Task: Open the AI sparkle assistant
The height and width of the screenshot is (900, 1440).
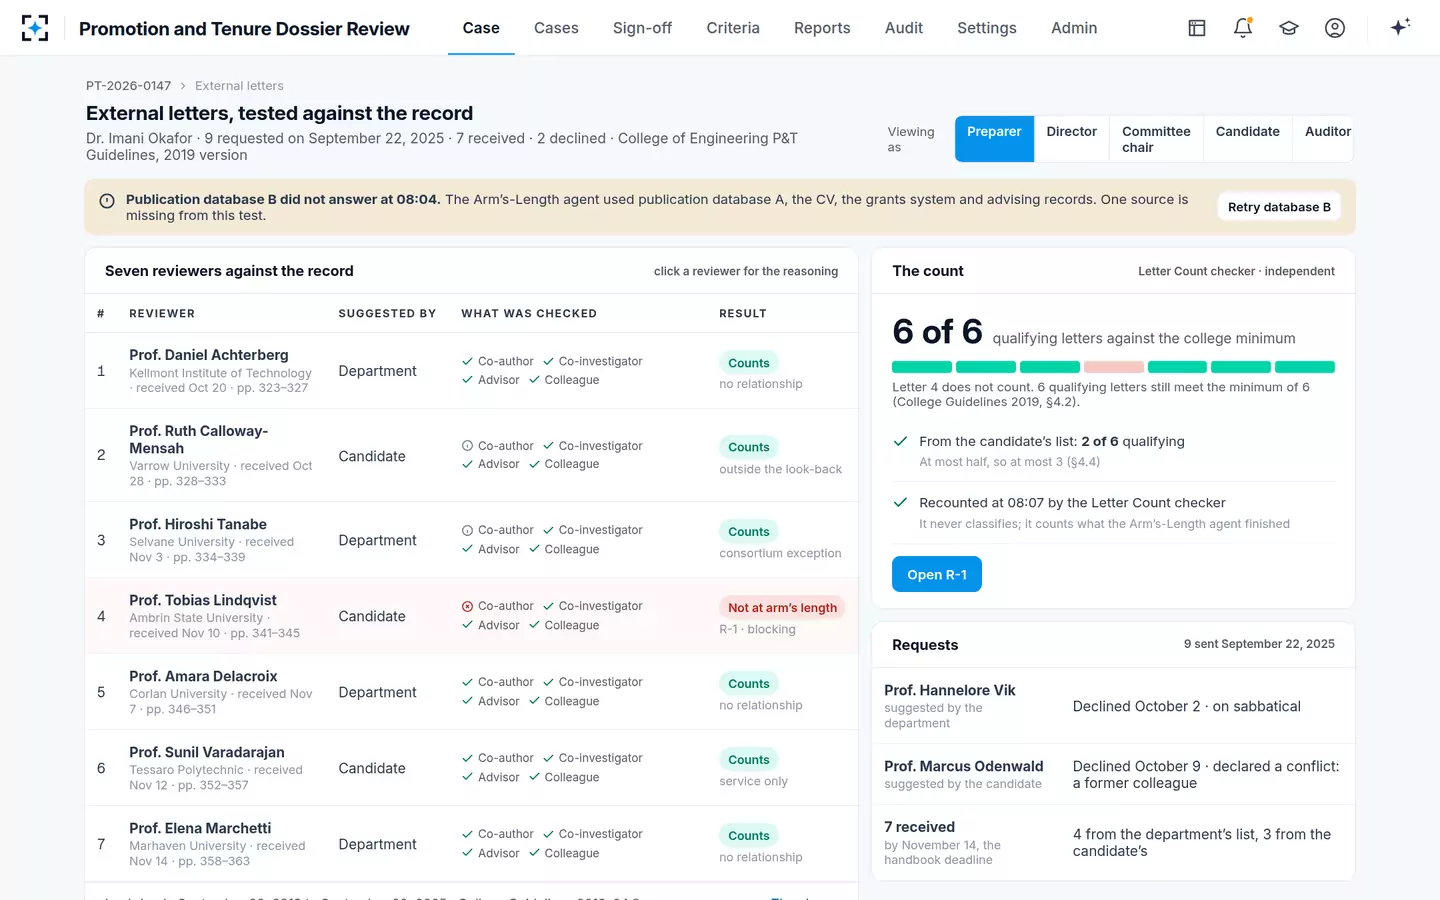Action: pyautogui.click(x=1400, y=27)
